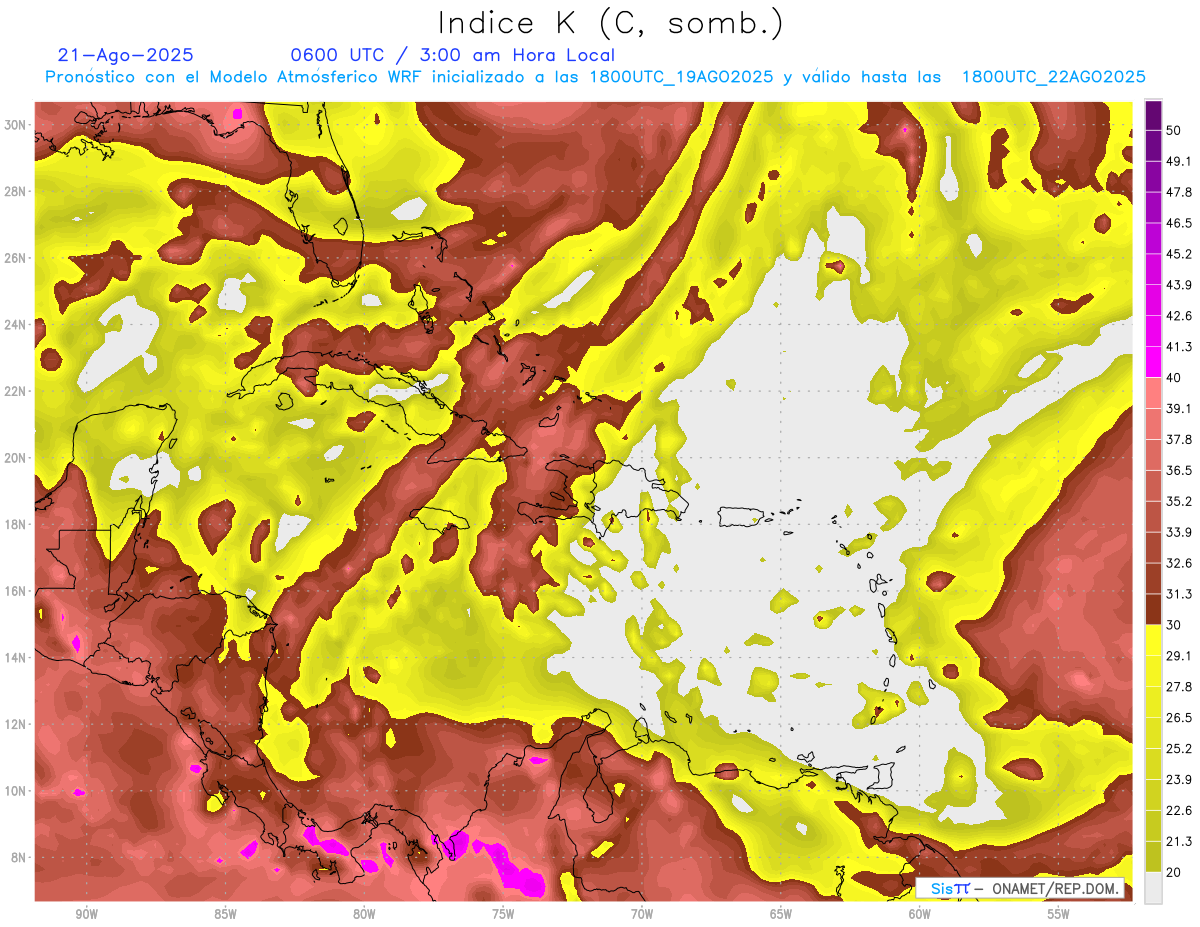Click the color bar value '46.5'
This screenshot has height=927, width=1200.
pos(1178,223)
